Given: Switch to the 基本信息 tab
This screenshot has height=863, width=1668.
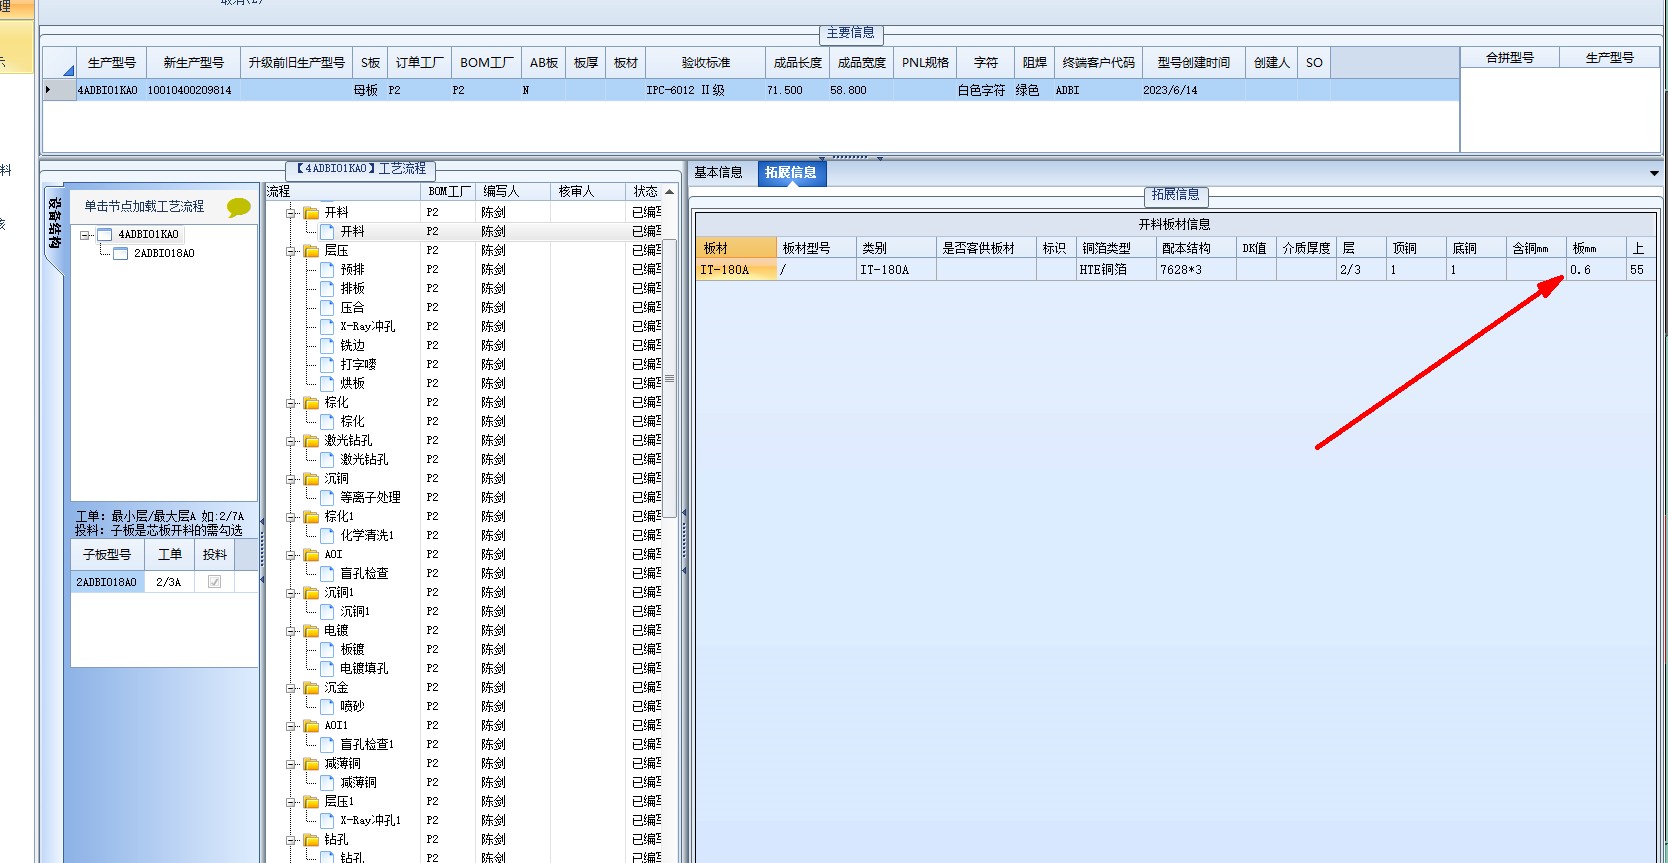Looking at the screenshot, I should [718, 173].
